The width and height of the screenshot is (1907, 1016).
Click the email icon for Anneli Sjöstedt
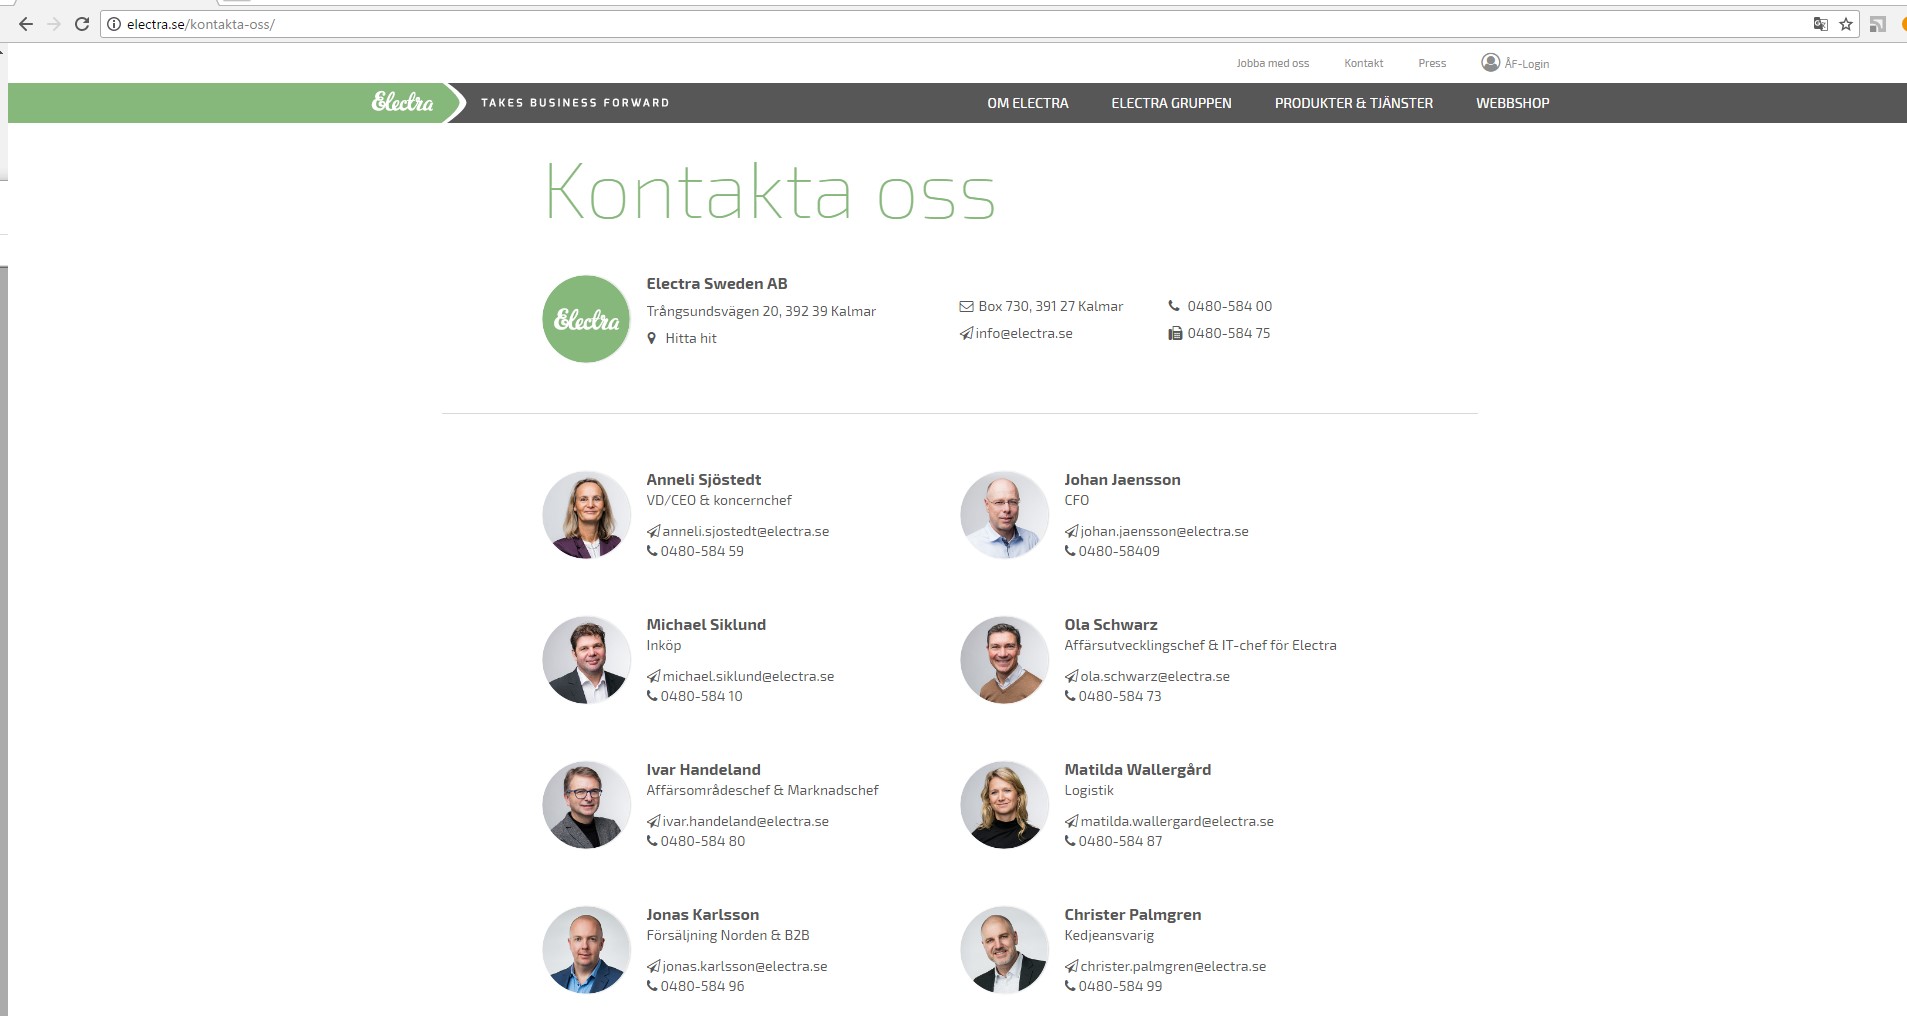(x=653, y=531)
